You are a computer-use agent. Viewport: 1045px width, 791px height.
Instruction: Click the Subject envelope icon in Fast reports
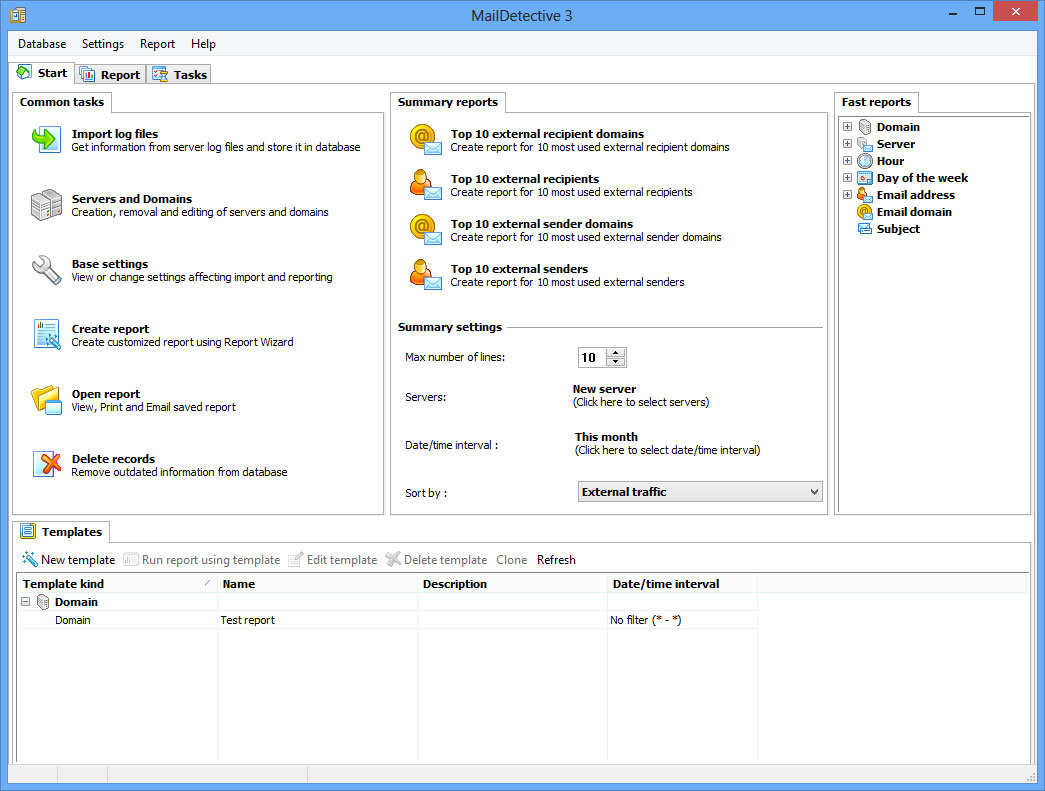coord(864,229)
